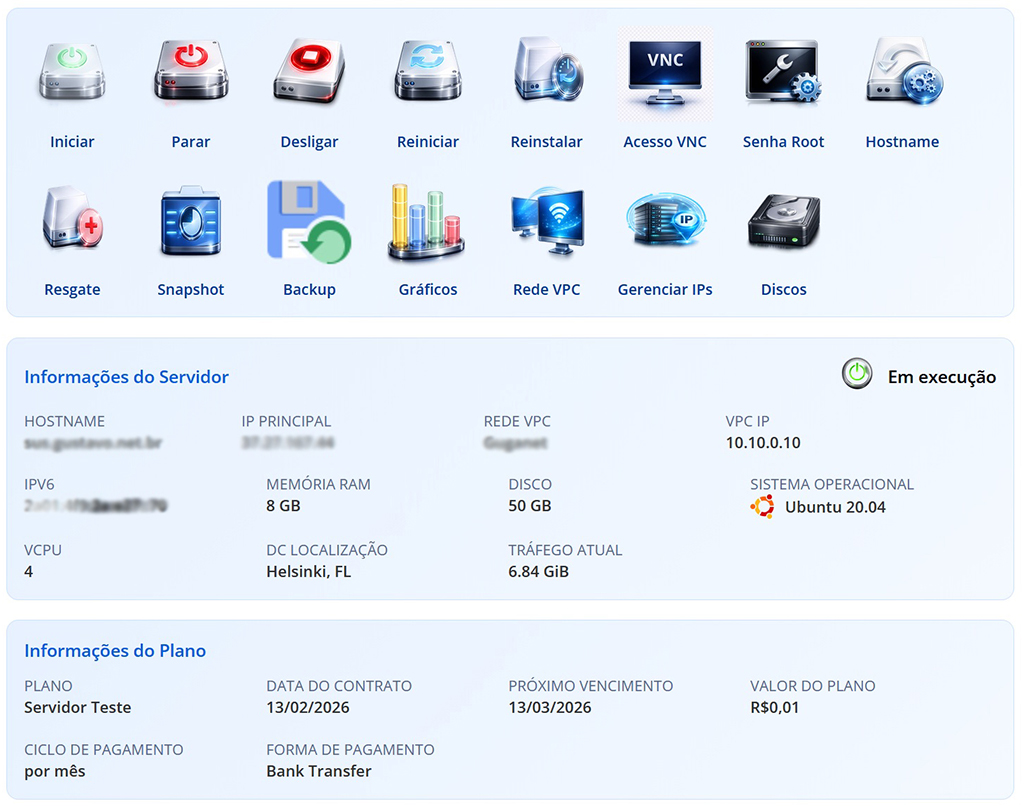View the Gráficos chart icon
1024x806 pixels.
(x=427, y=221)
